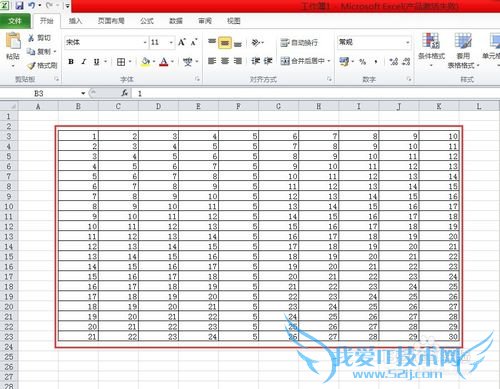Image resolution: width=500 pixels, height=389 pixels.
Task: Switch to the Data tab
Action: pos(176,21)
